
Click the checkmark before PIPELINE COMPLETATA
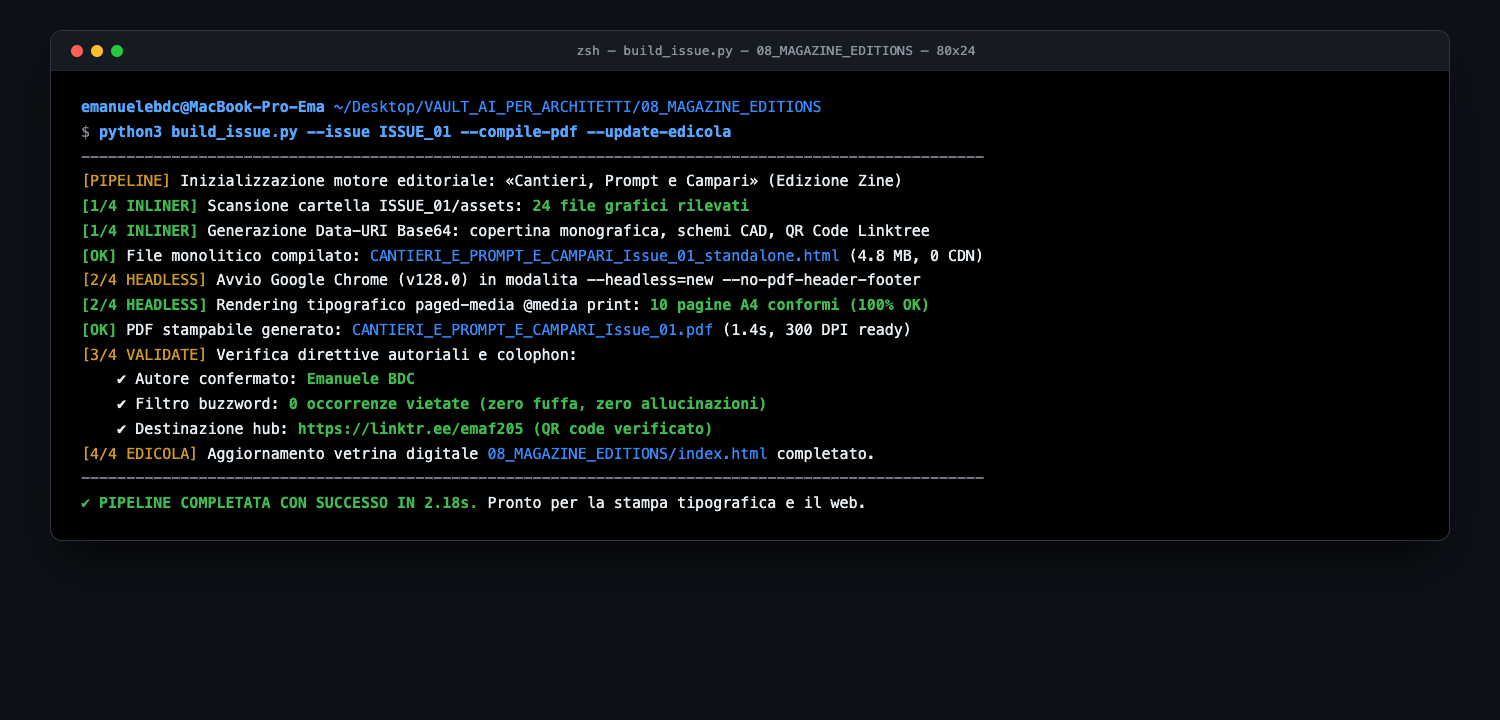[x=86, y=503]
